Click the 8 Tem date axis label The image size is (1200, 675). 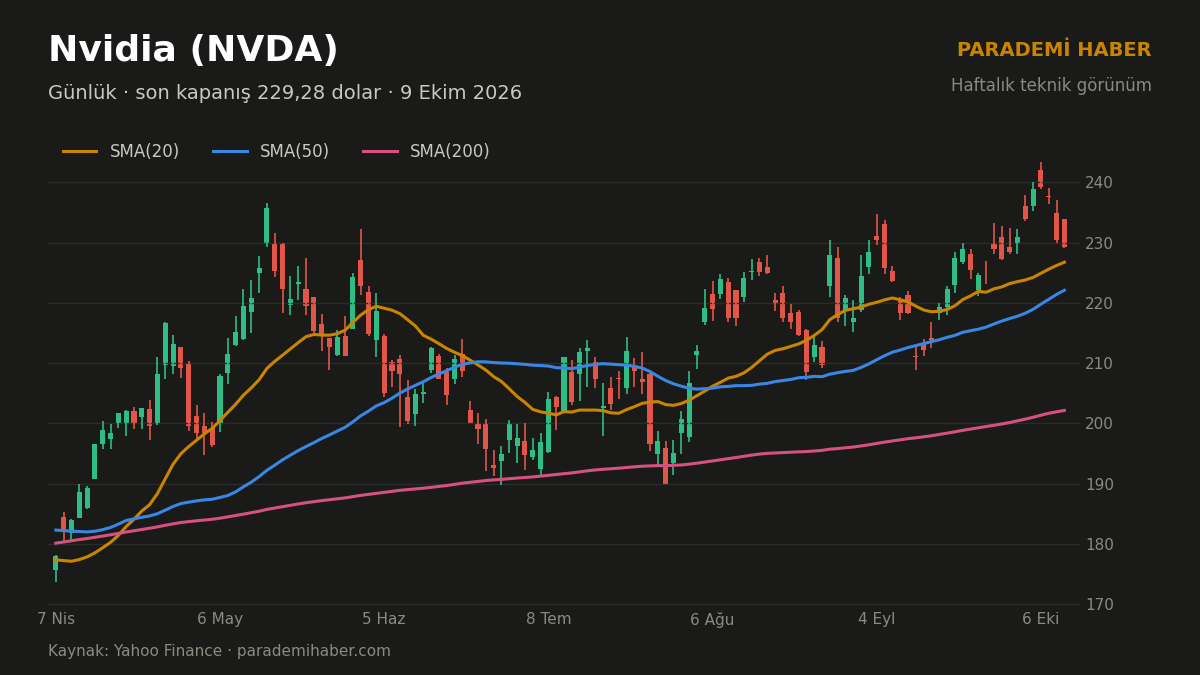[x=549, y=619]
